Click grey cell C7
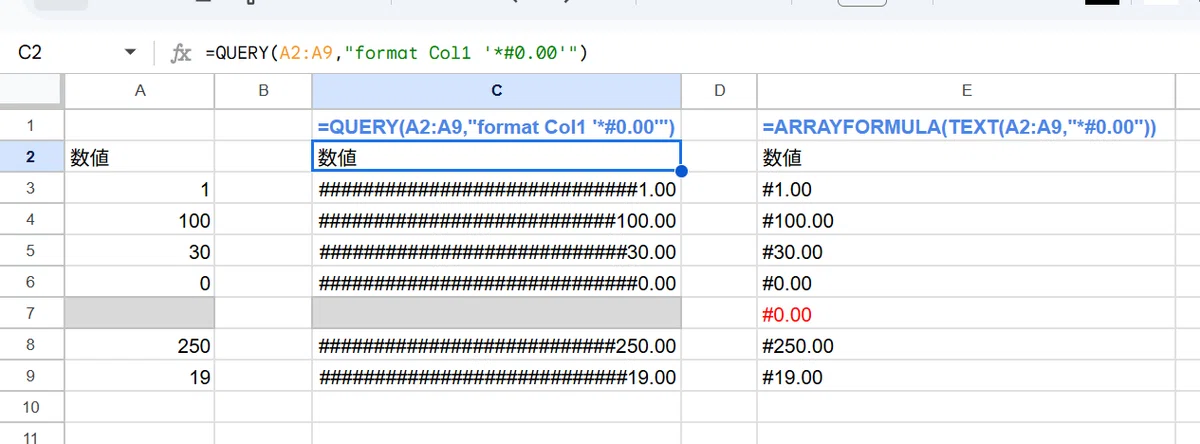1200x444 pixels. (497, 314)
